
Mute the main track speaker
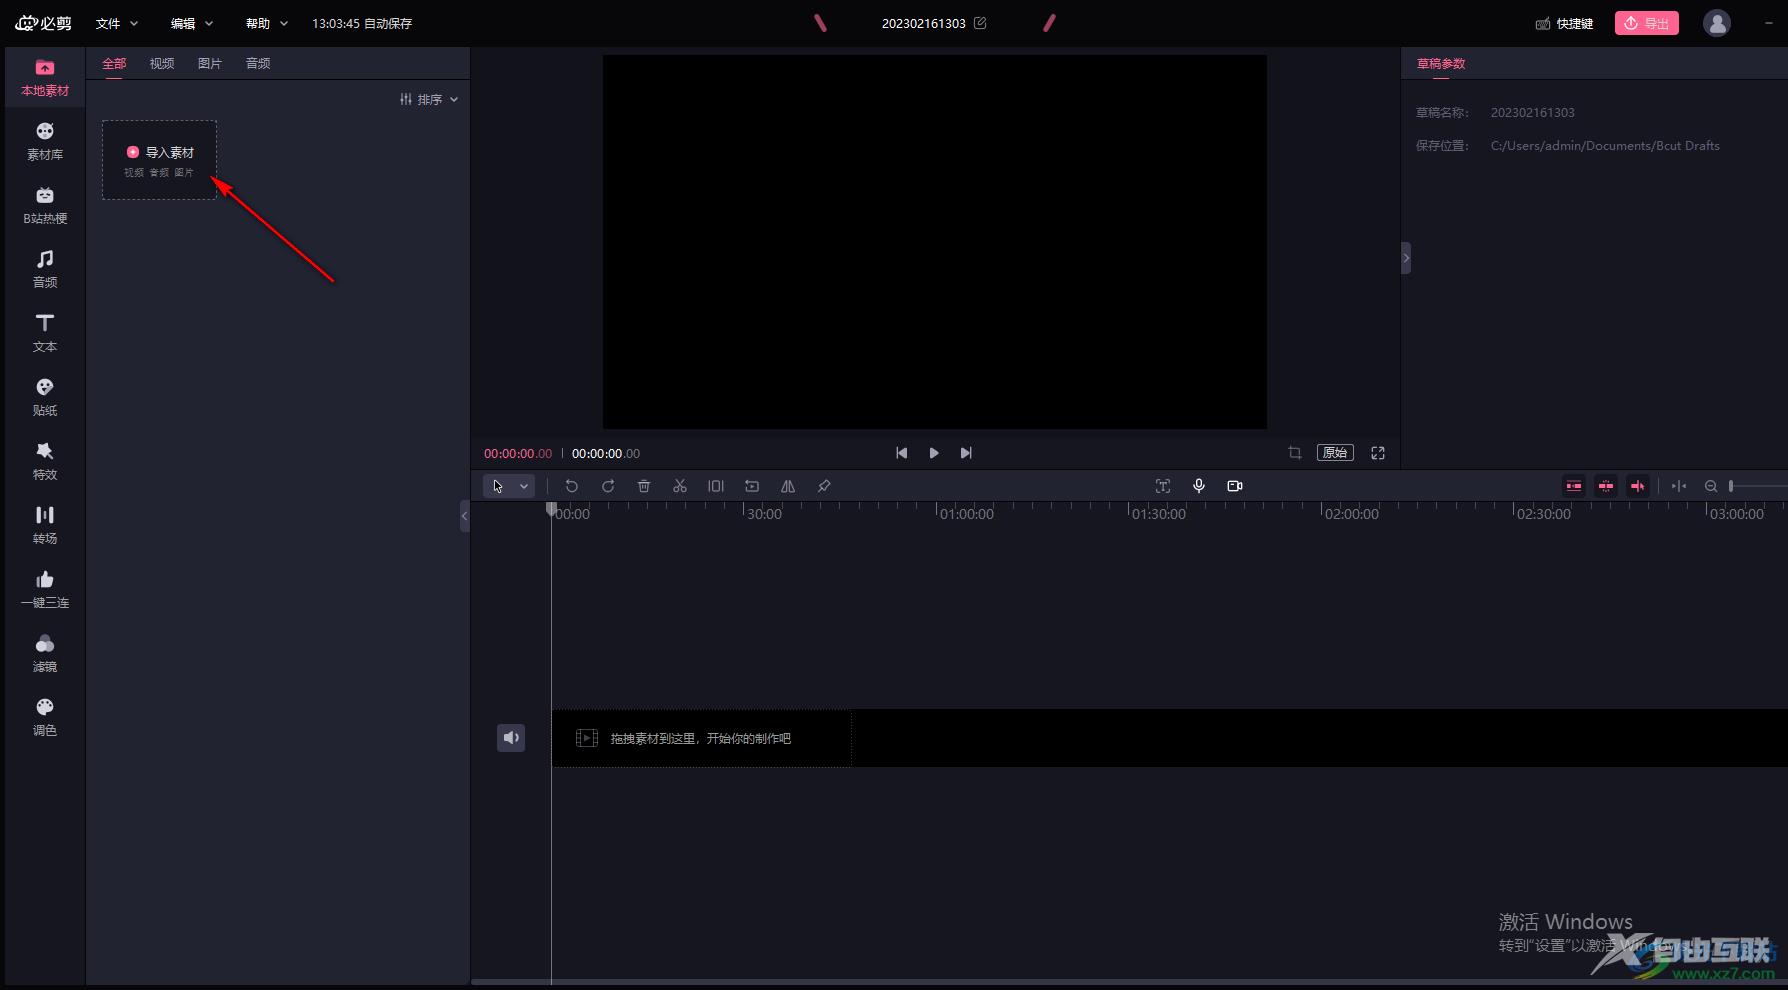[511, 738]
